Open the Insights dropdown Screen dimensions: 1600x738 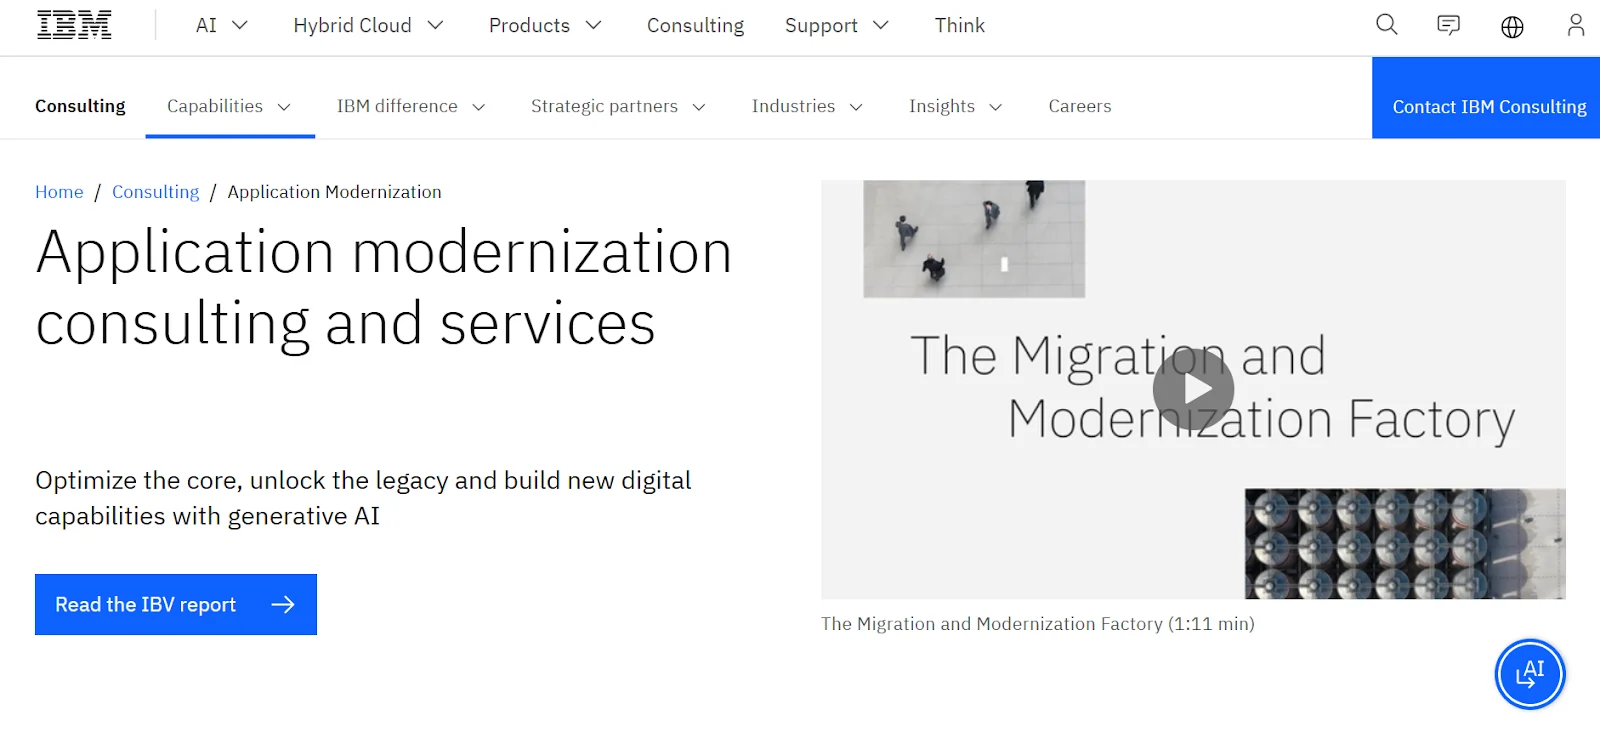(955, 106)
